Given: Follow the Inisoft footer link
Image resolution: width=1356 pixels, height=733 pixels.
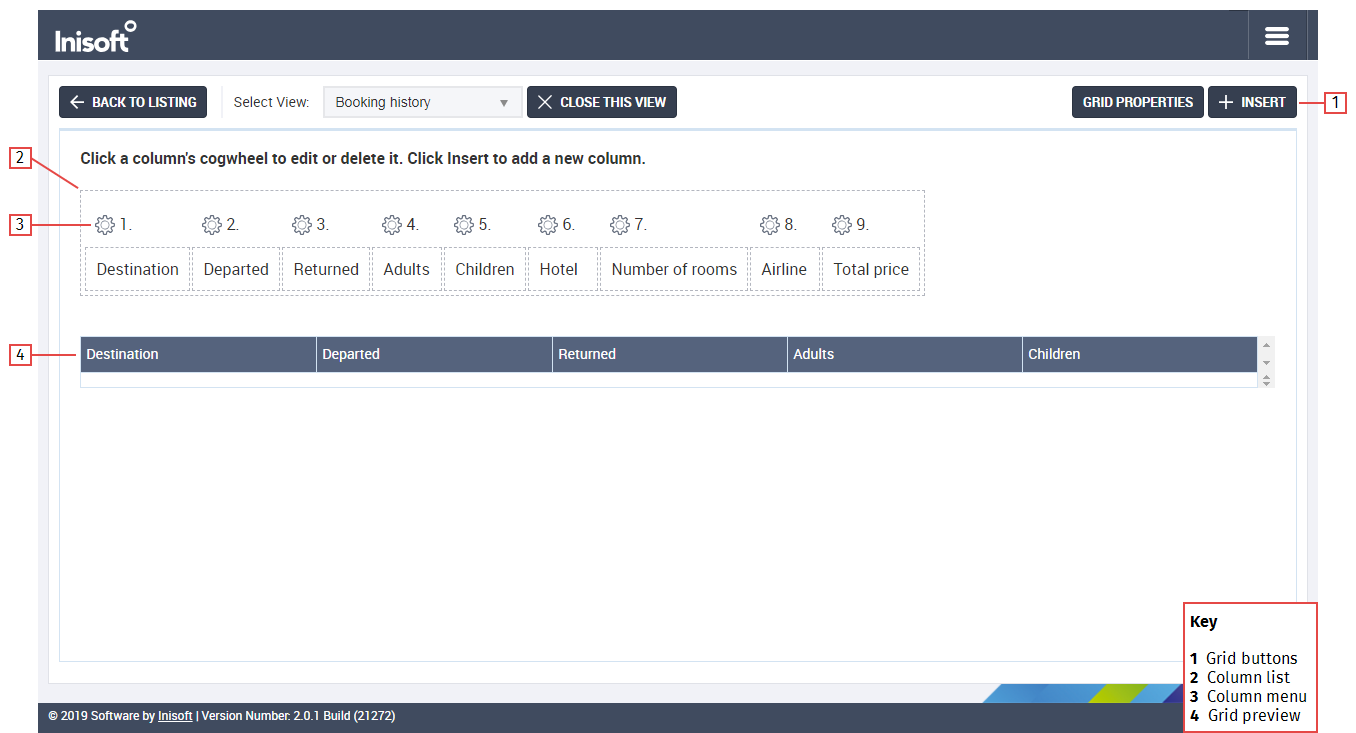Looking at the screenshot, I should [x=175, y=716].
